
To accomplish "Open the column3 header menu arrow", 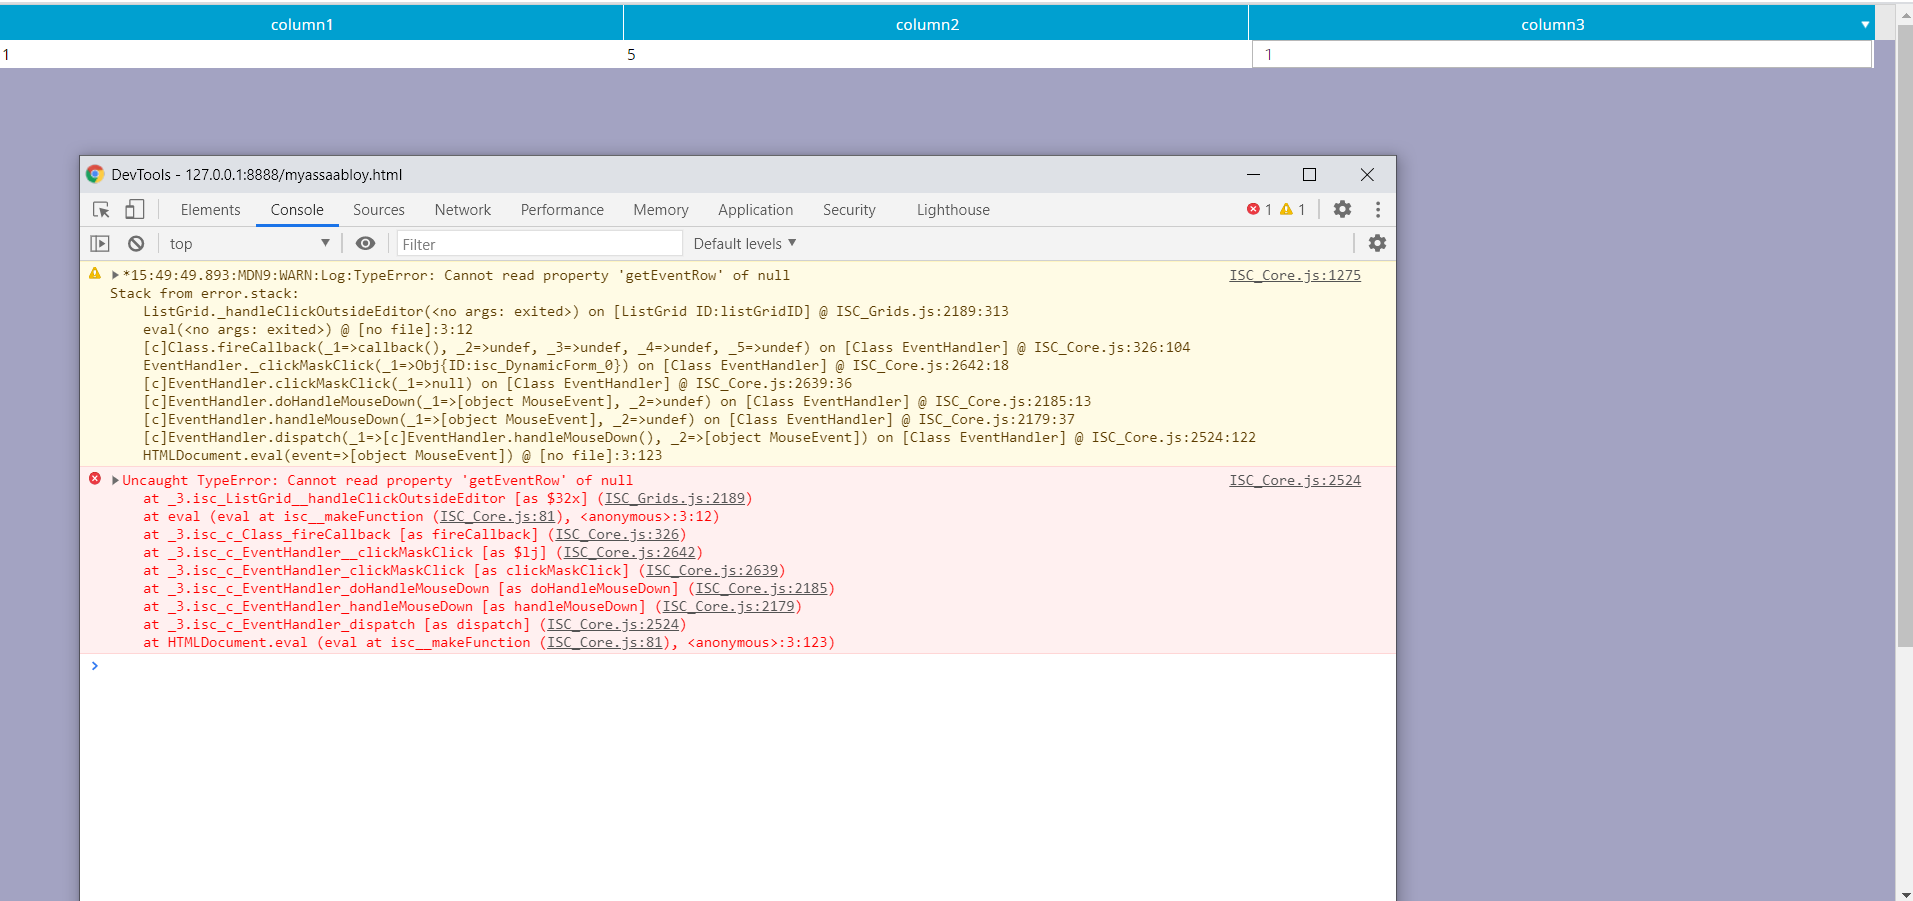I will click(x=1864, y=25).
